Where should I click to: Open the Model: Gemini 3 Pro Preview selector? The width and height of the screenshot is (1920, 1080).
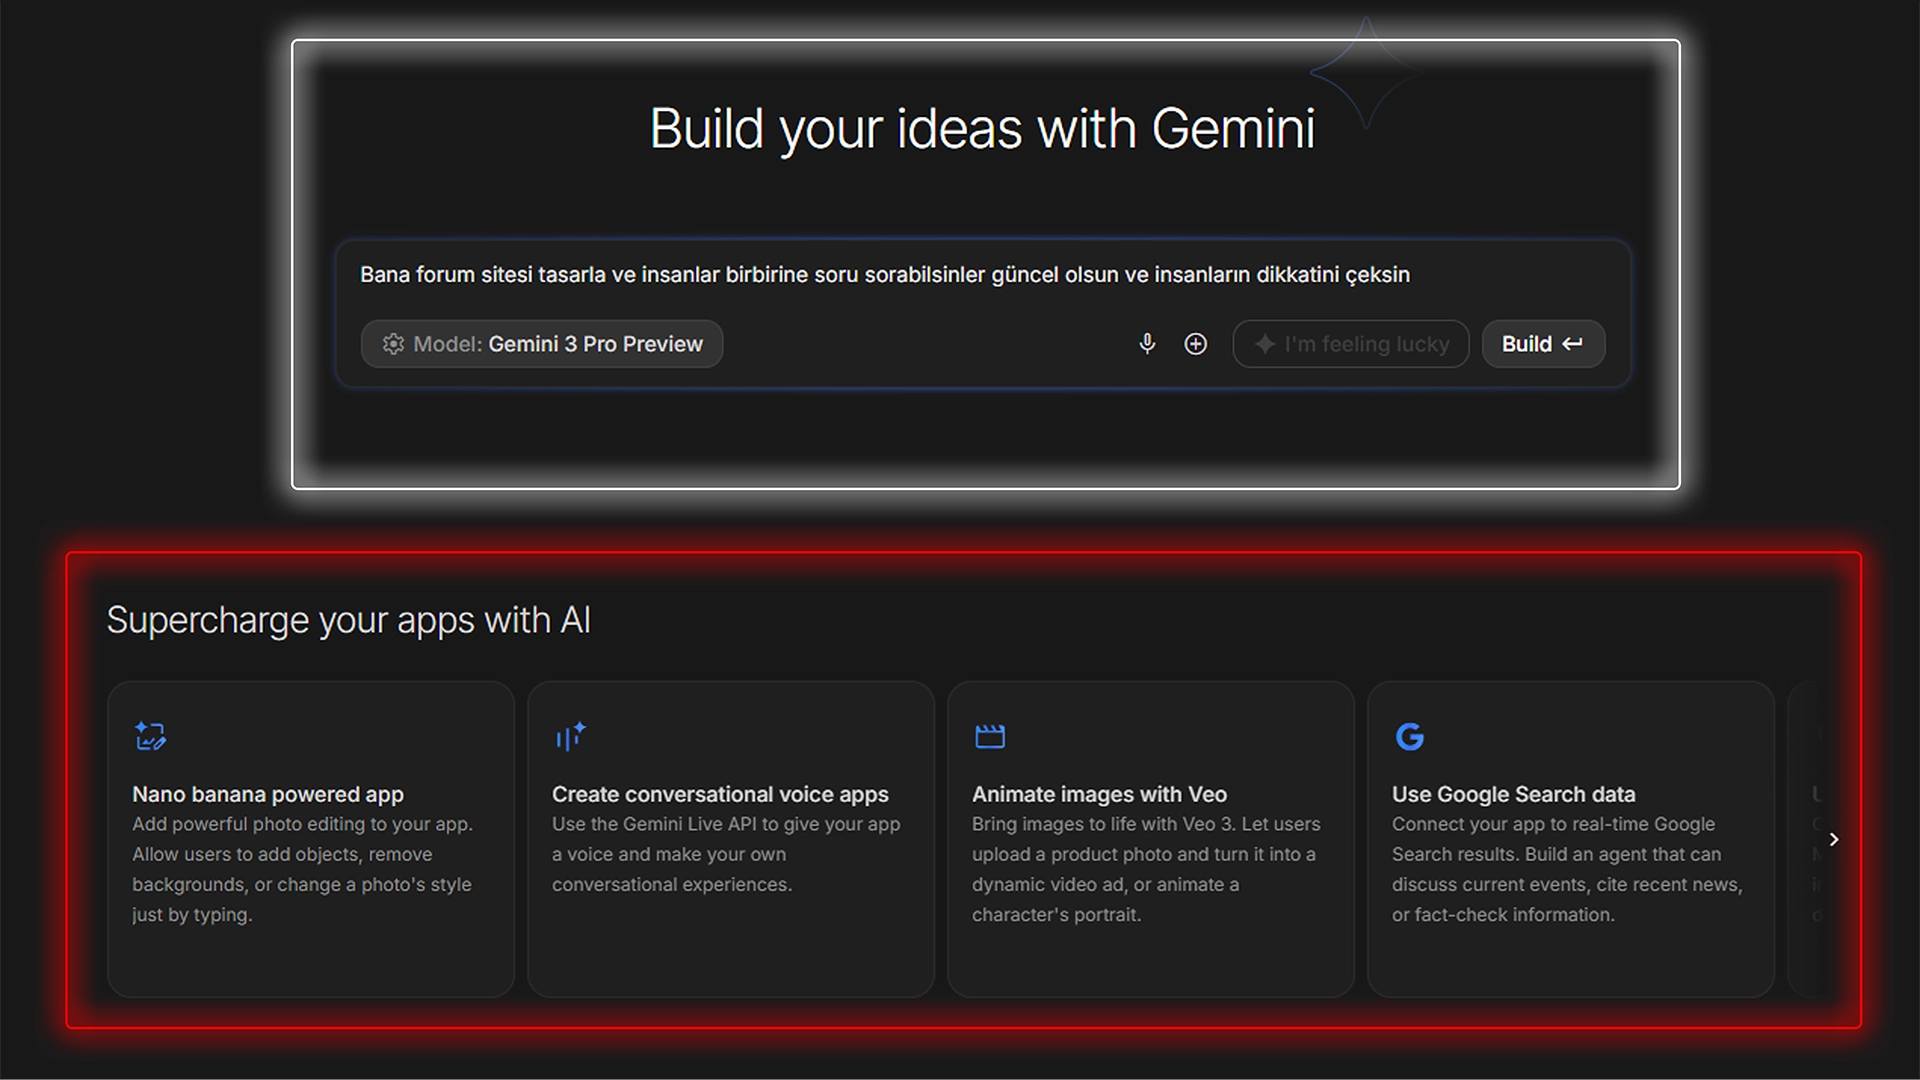(x=542, y=344)
